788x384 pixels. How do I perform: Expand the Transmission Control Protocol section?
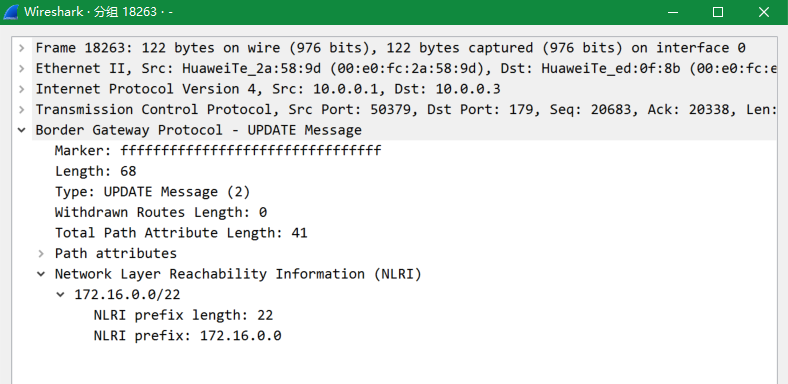(x=21, y=110)
